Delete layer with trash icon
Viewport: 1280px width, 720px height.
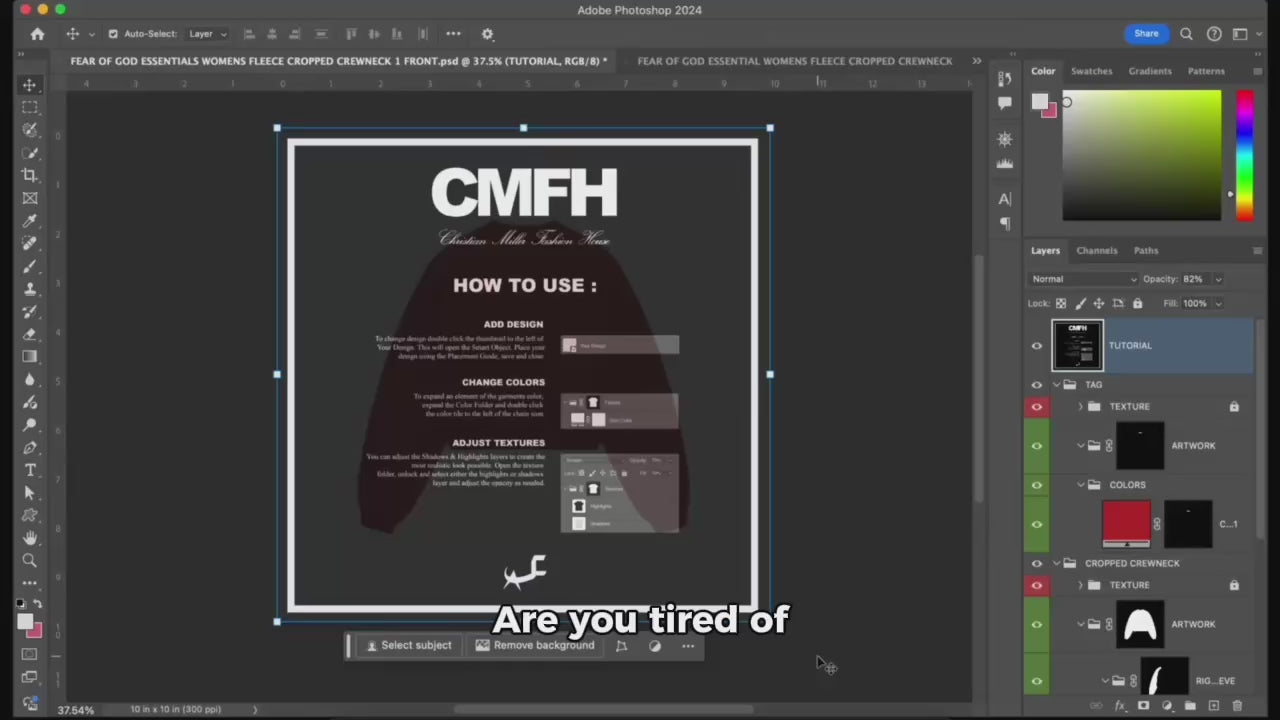click(1237, 706)
